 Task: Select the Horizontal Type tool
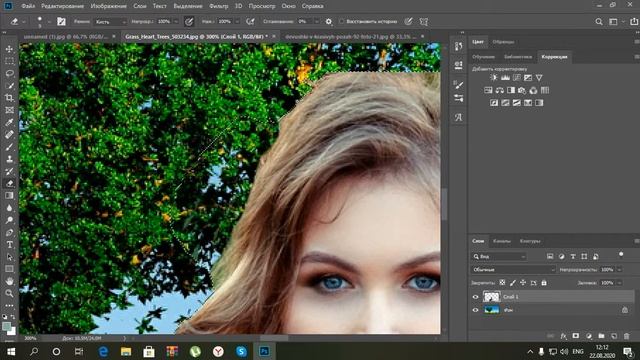click(9, 245)
